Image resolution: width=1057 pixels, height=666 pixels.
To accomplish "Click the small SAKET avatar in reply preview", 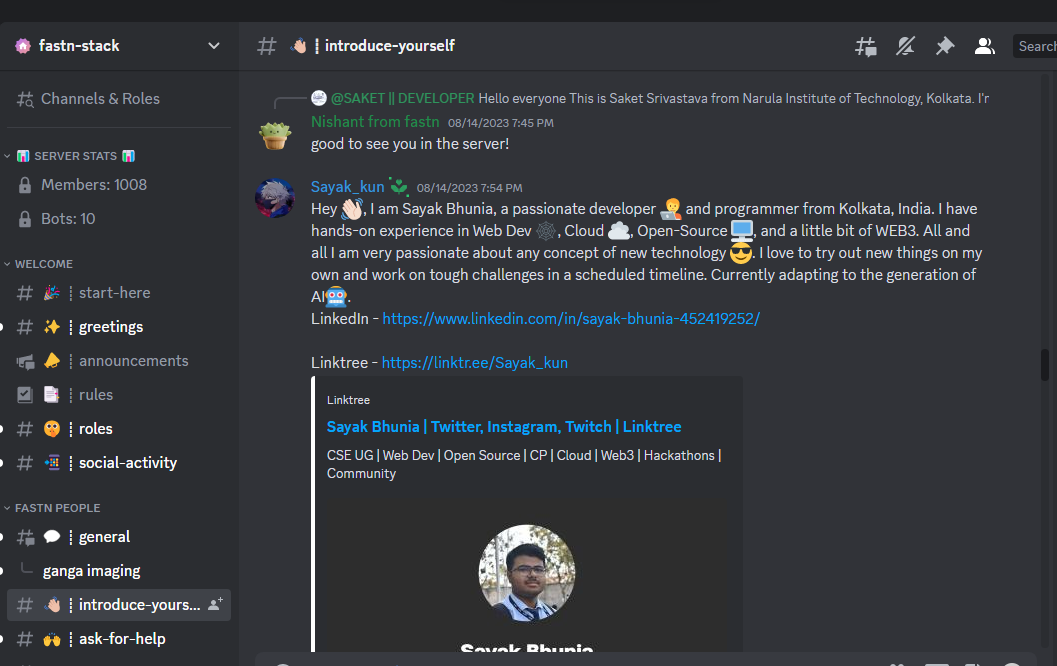I will 319,98.
